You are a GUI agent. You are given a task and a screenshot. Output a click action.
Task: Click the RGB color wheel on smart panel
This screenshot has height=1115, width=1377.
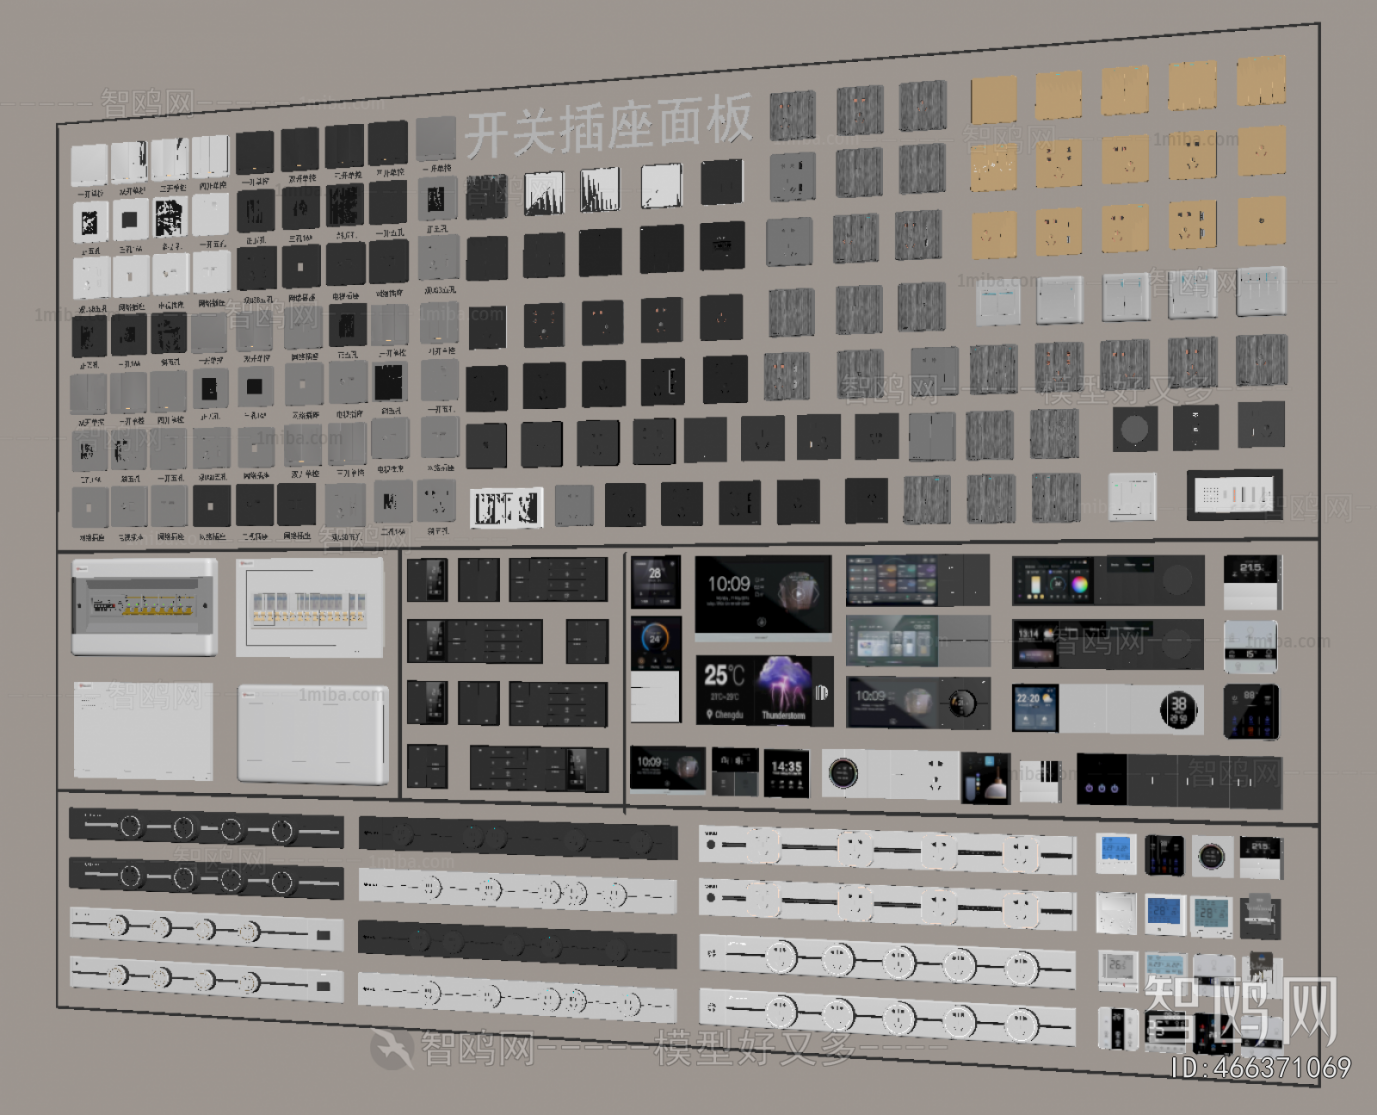tap(1078, 583)
